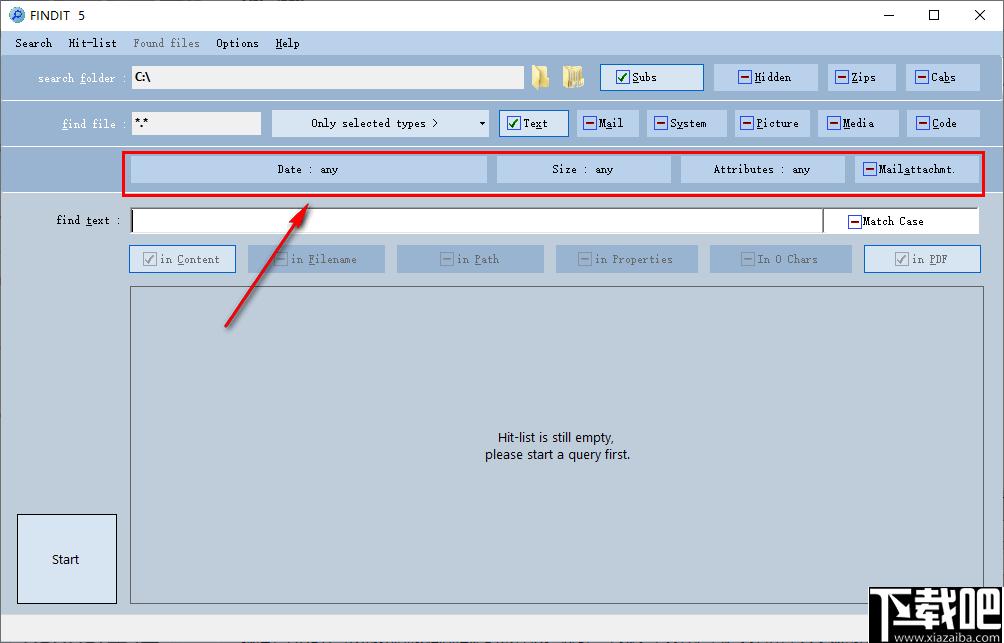Enable the Hidden files checkbox
Image resolution: width=1004 pixels, height=643 pixels.
766,77
